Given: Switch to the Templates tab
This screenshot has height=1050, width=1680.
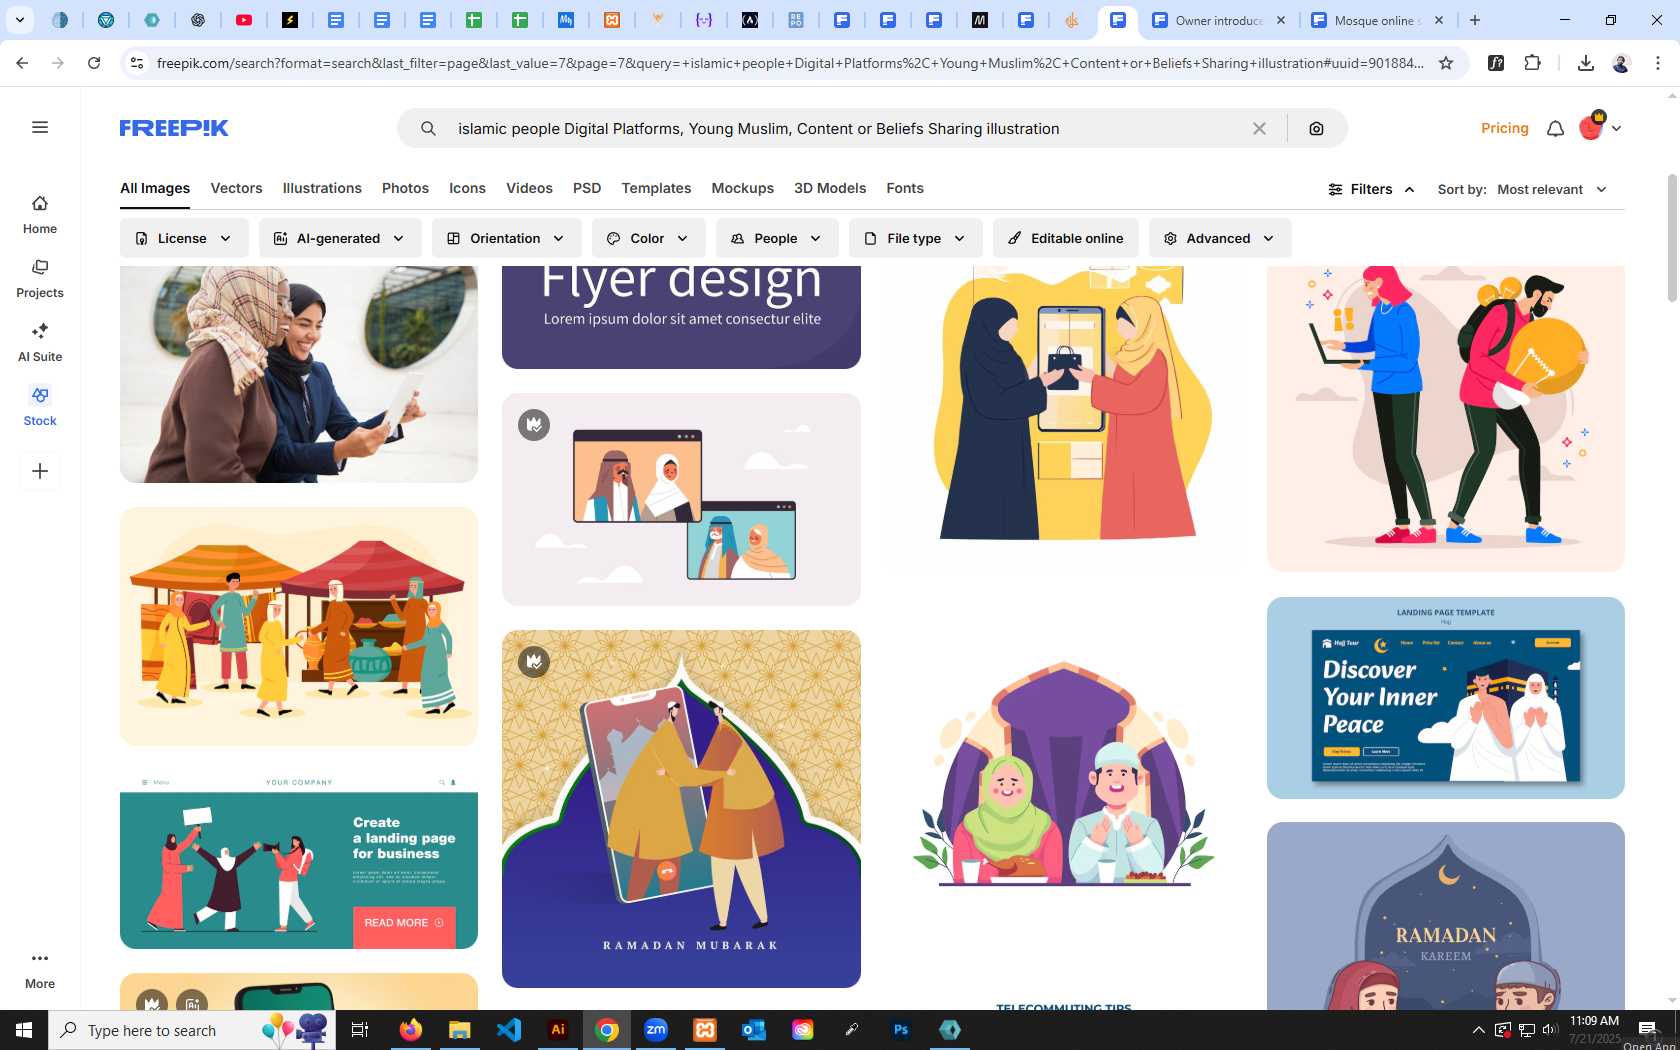Looking at the screenshot, I should point(656,188).
